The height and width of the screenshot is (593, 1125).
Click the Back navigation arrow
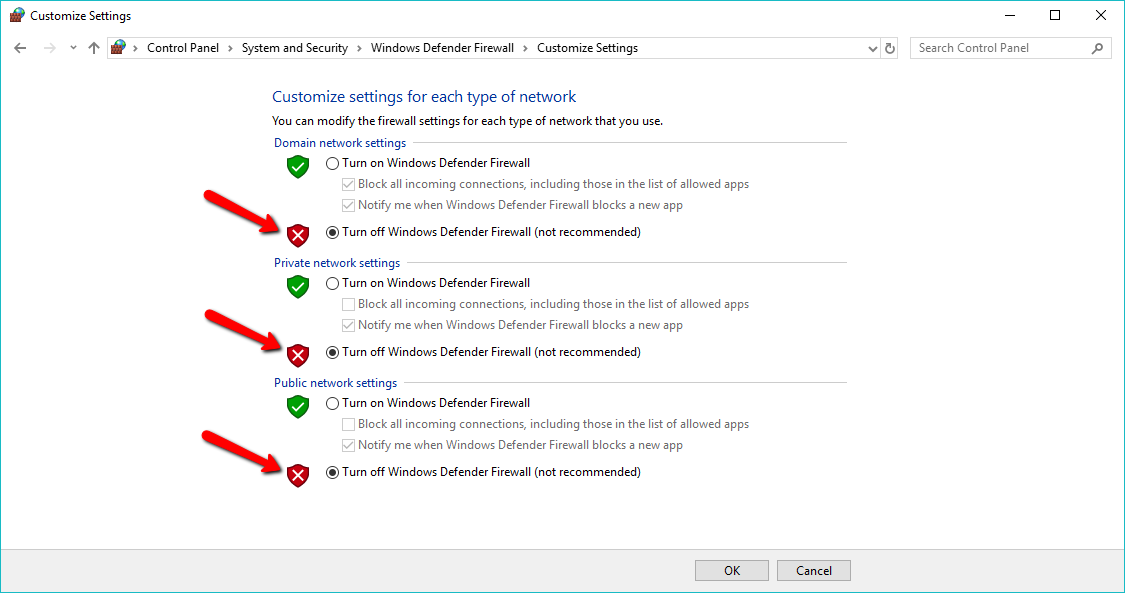click(20, 48)
